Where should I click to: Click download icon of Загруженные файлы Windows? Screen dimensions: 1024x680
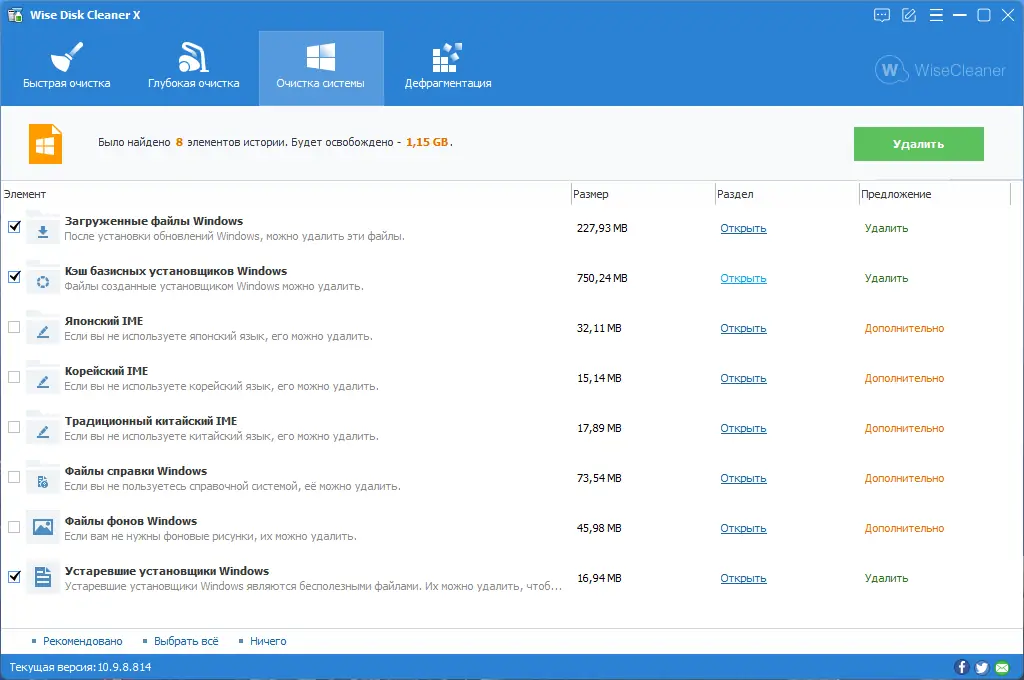(x=43, y=228)
